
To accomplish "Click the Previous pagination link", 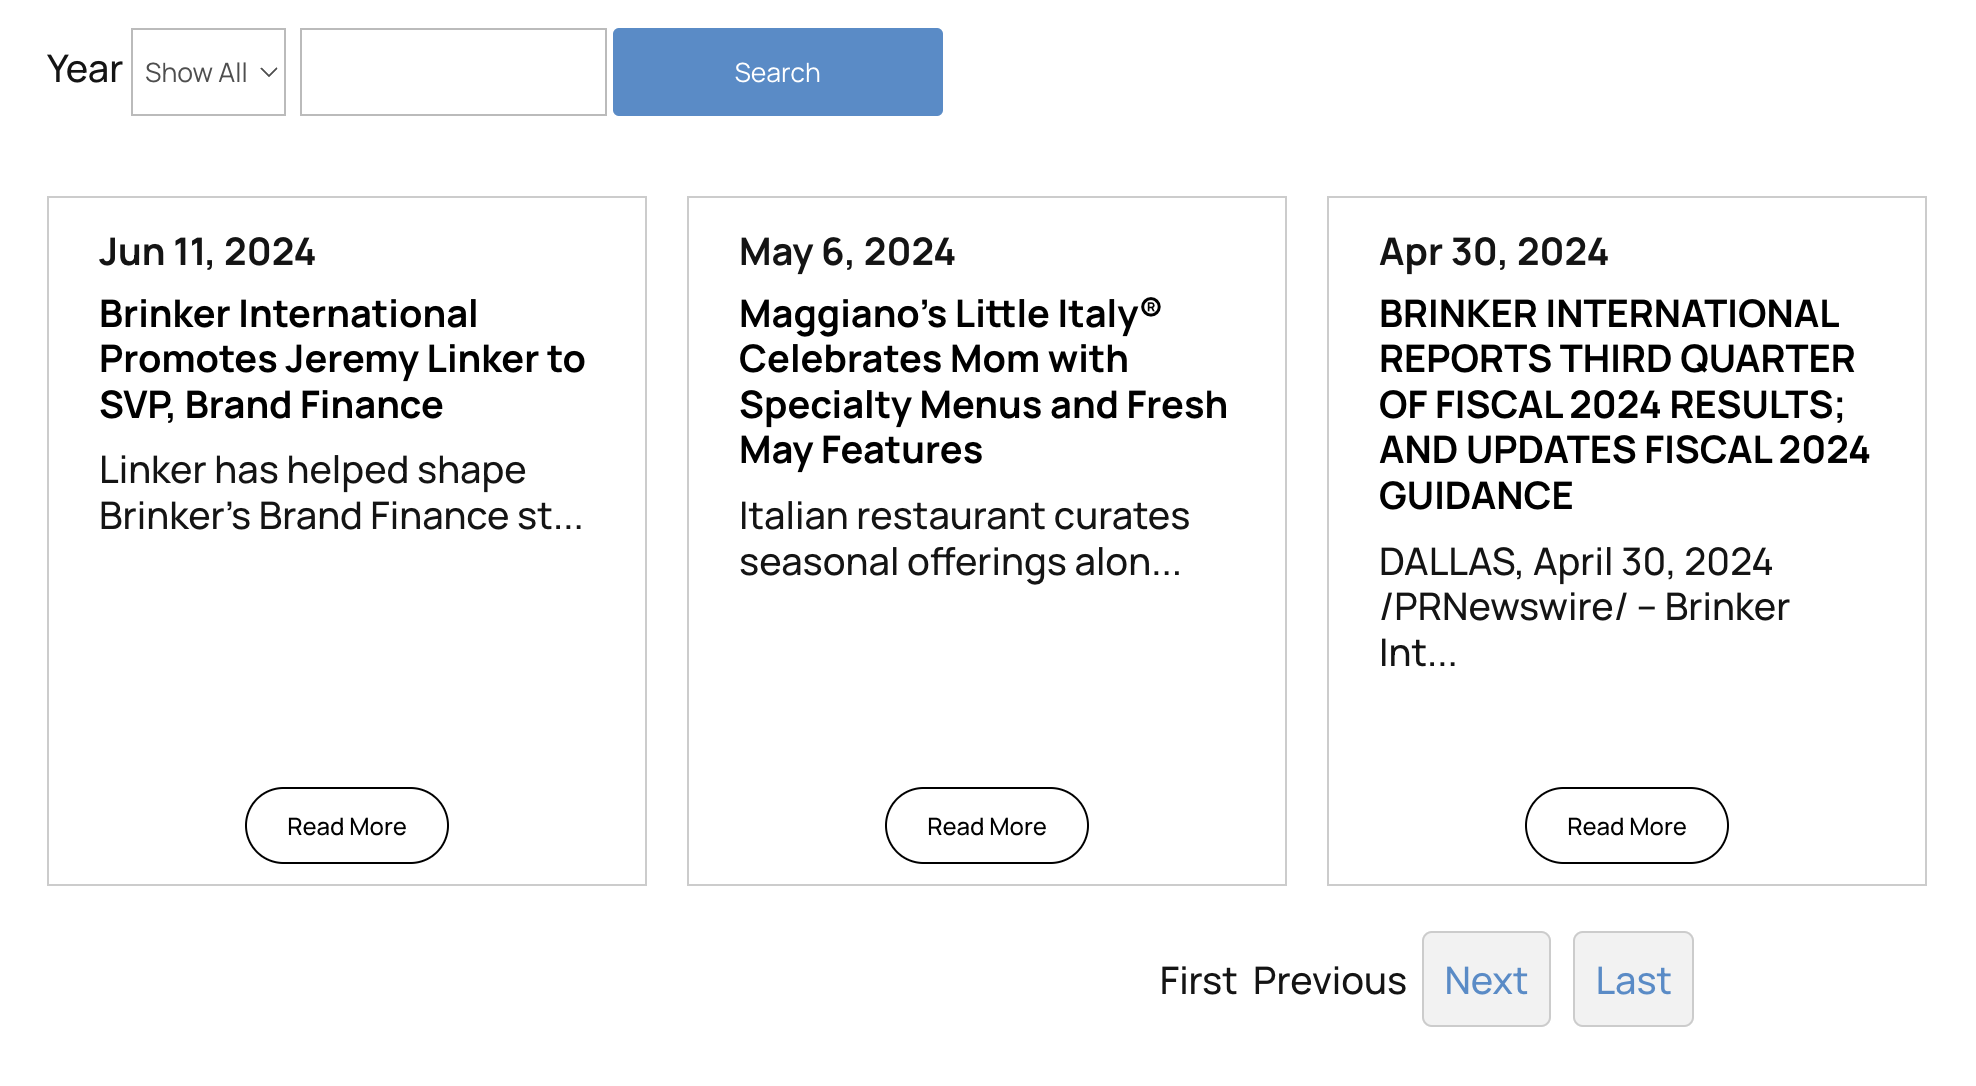I will (x=1329, y=981).
